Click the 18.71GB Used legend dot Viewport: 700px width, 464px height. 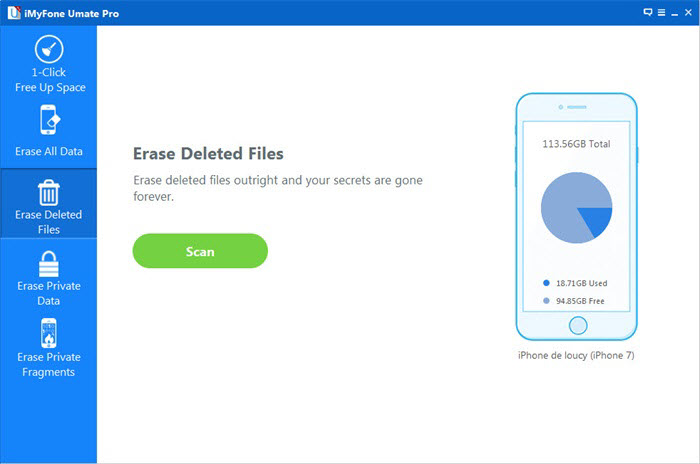[545, 283]
